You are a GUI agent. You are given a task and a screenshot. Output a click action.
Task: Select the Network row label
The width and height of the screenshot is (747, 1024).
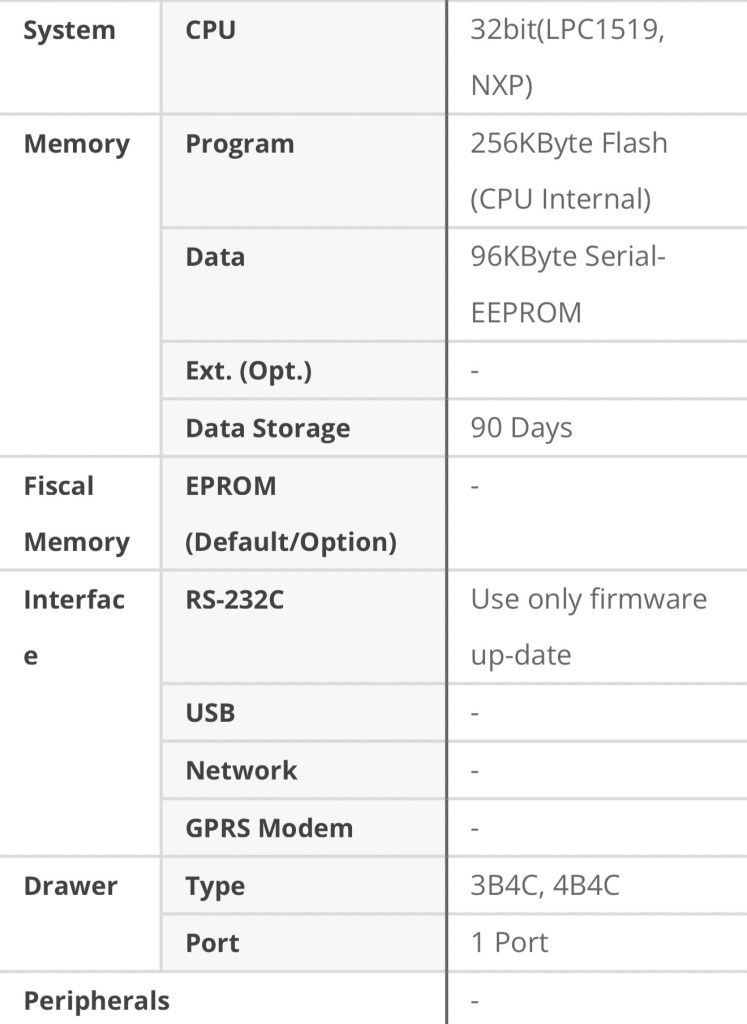pos(242,770)
